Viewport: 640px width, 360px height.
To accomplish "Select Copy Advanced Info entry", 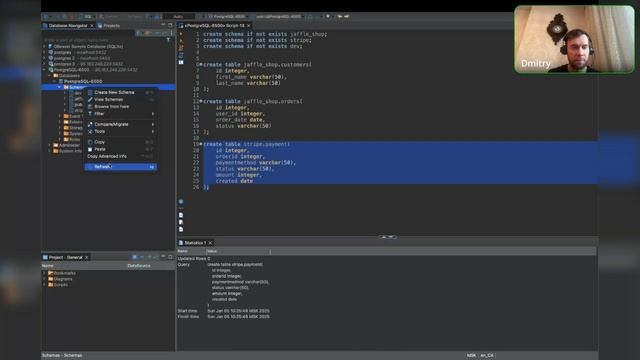I will coord(120,156).
